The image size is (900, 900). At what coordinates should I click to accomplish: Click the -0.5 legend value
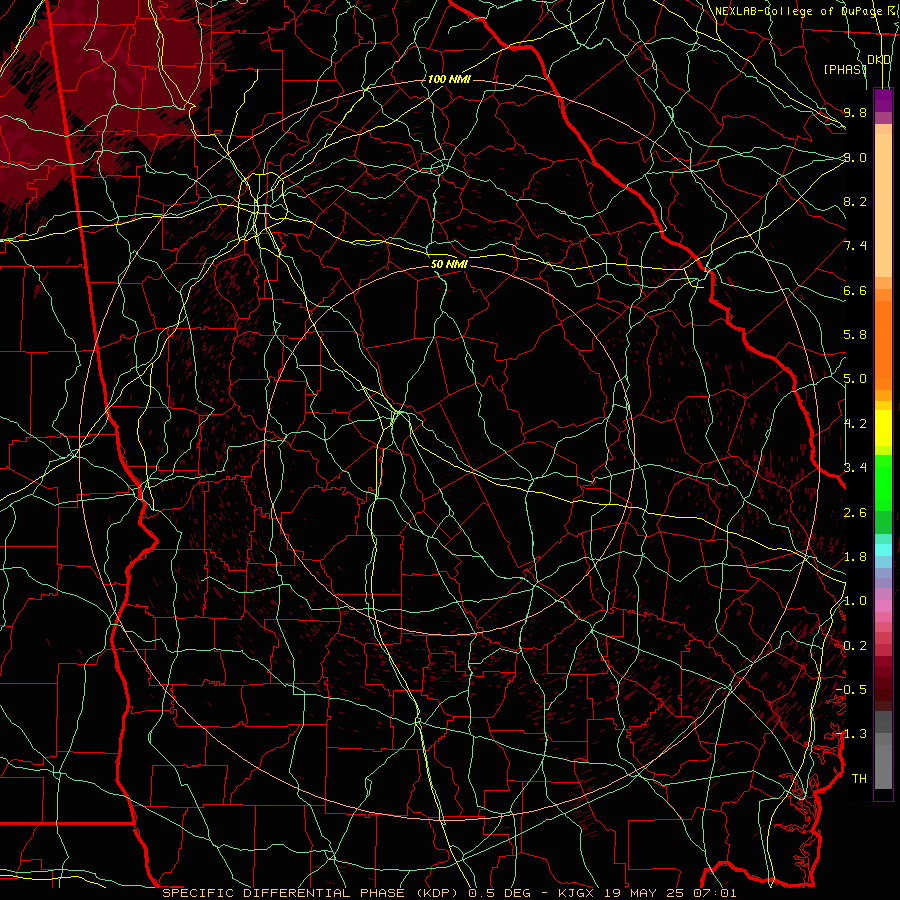(851, 690)
